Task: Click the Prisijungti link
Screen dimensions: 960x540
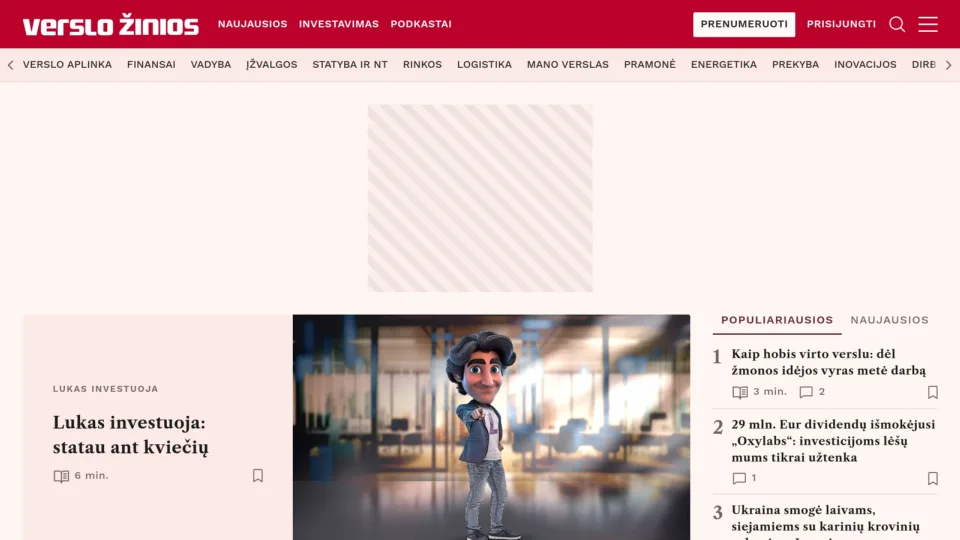Action: coord(841,24)
